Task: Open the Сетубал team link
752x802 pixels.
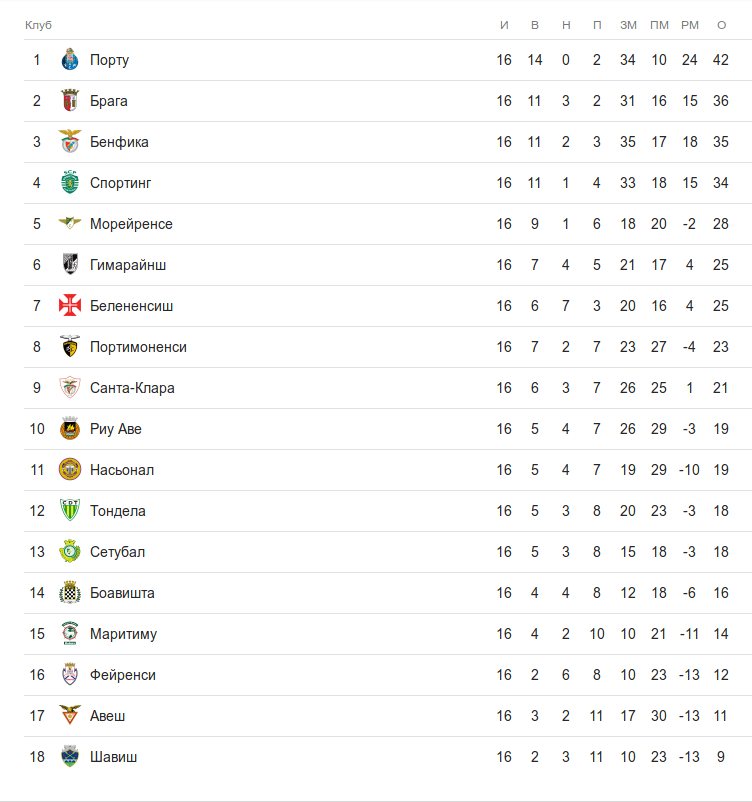Action: (x=118, y=552)
